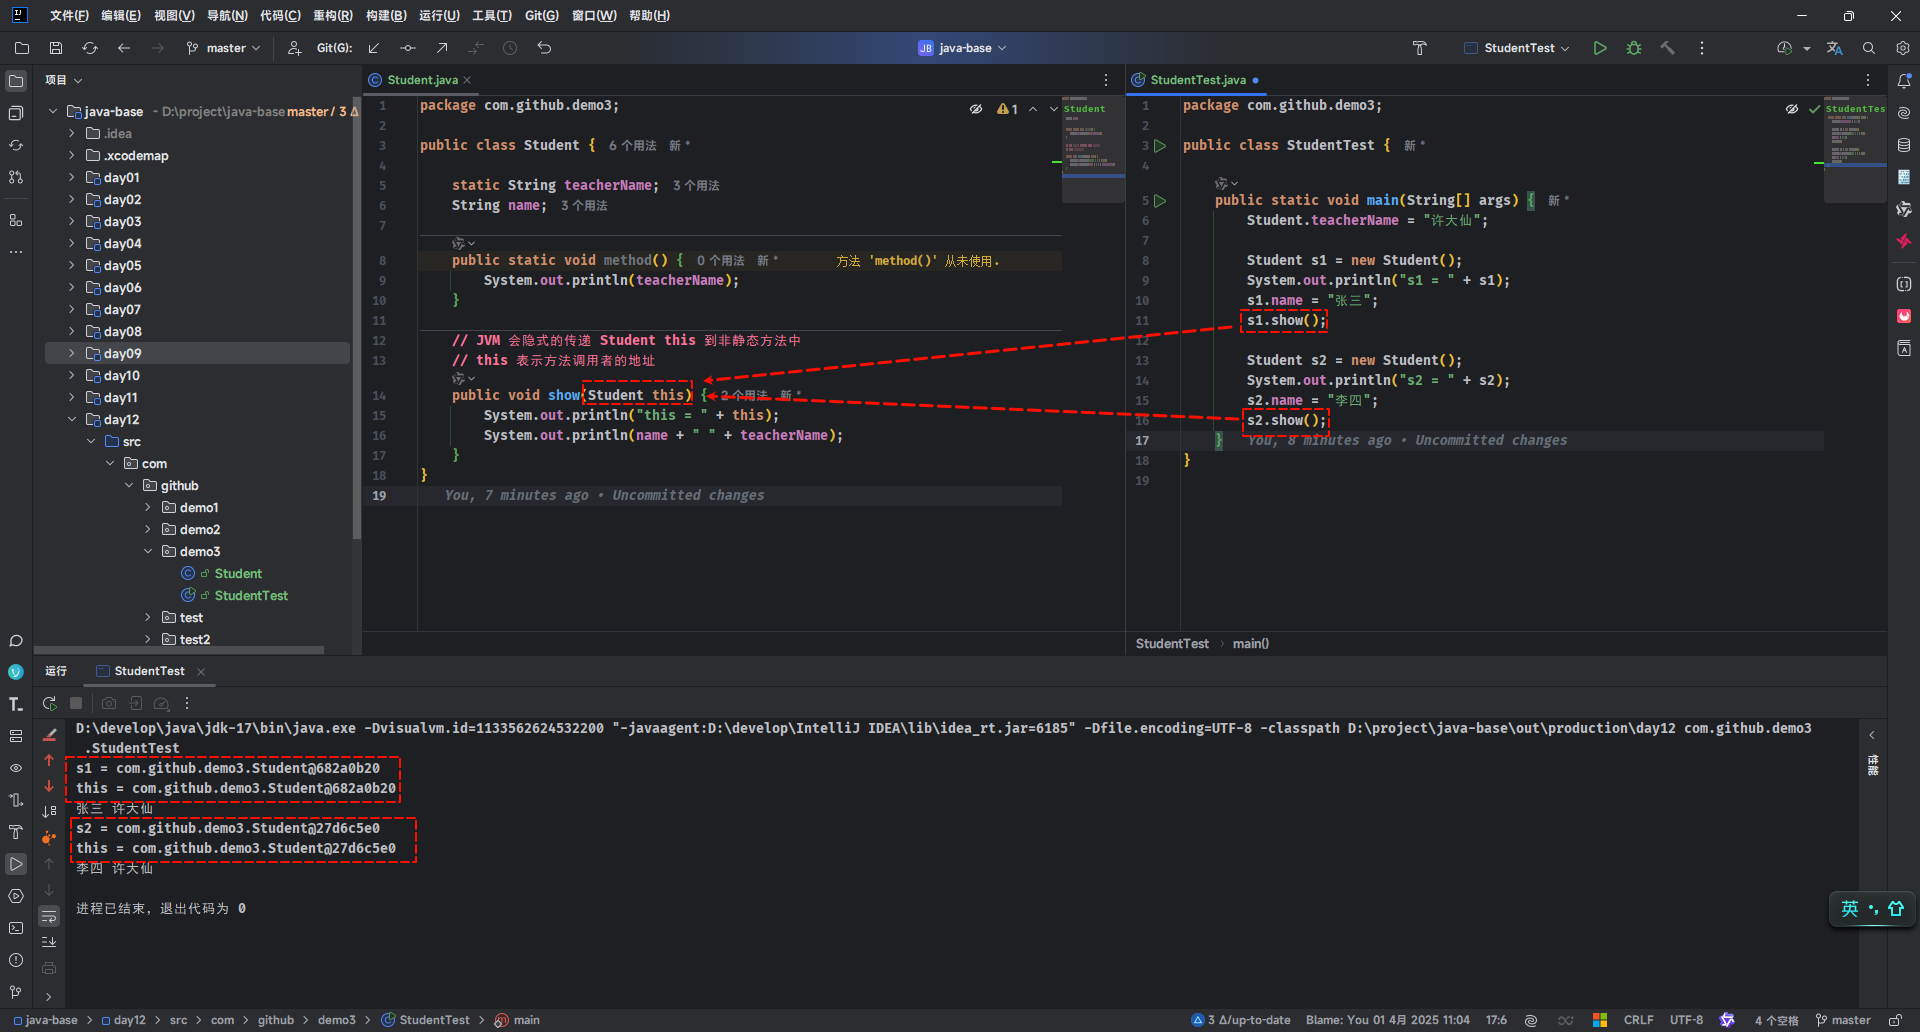
Task: Click the run gutter icon beside main method
Action: 1160,201
